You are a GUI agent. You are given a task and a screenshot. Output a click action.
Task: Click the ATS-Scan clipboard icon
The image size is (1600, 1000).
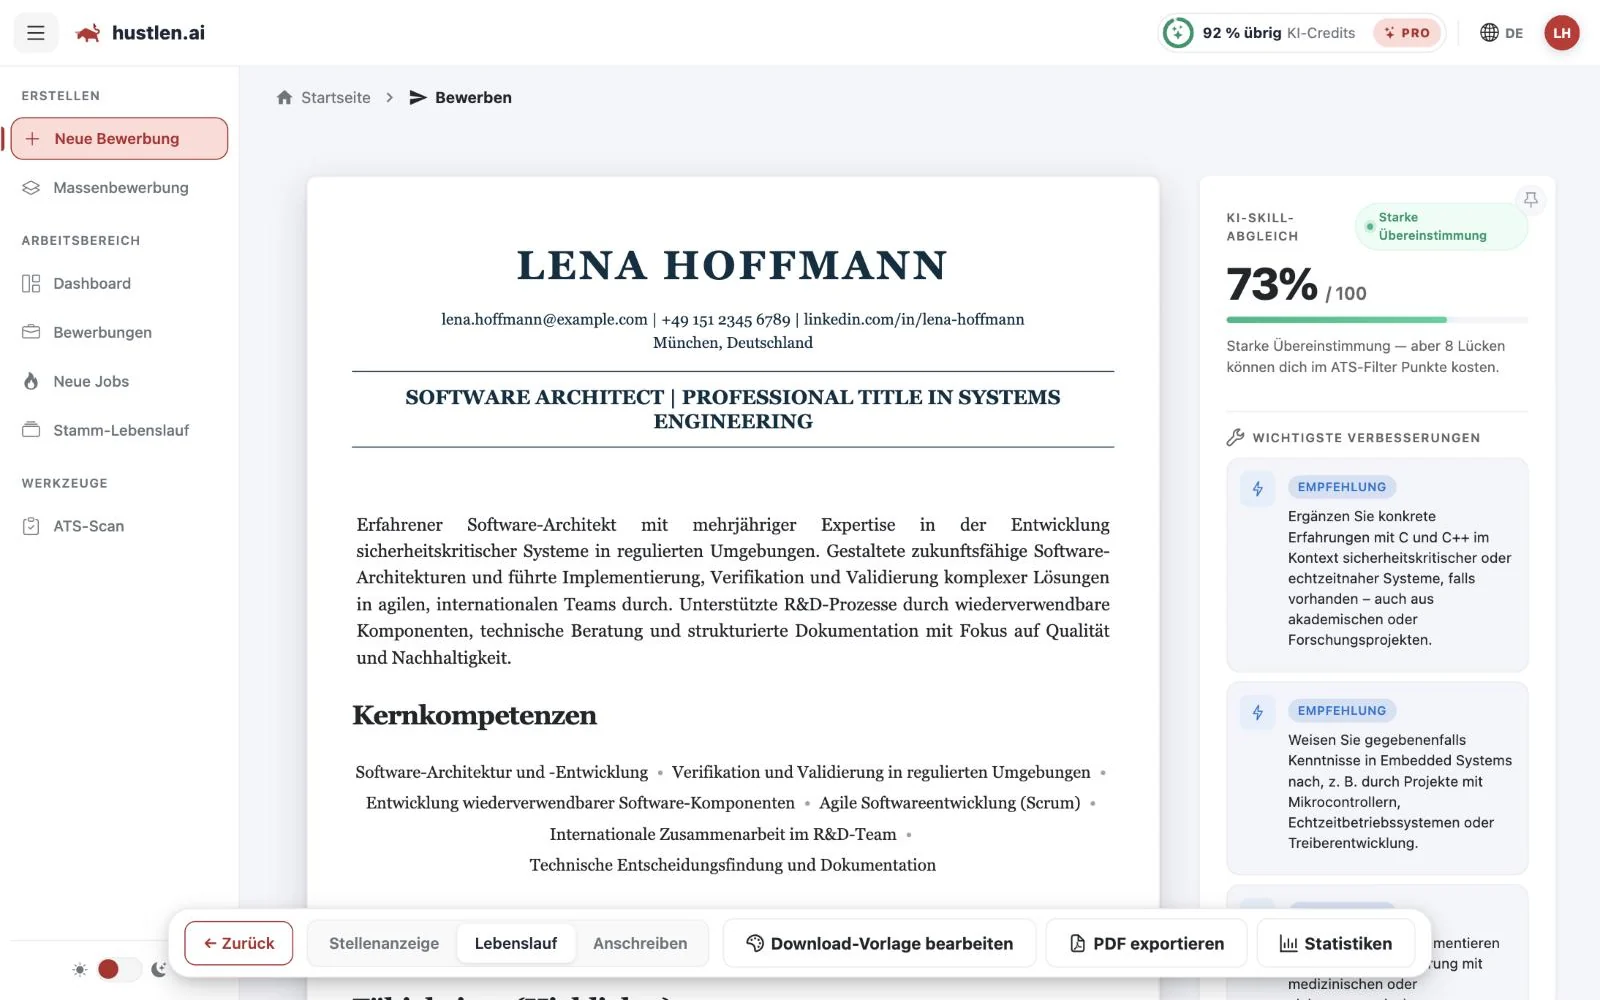[x=31, y=526]
